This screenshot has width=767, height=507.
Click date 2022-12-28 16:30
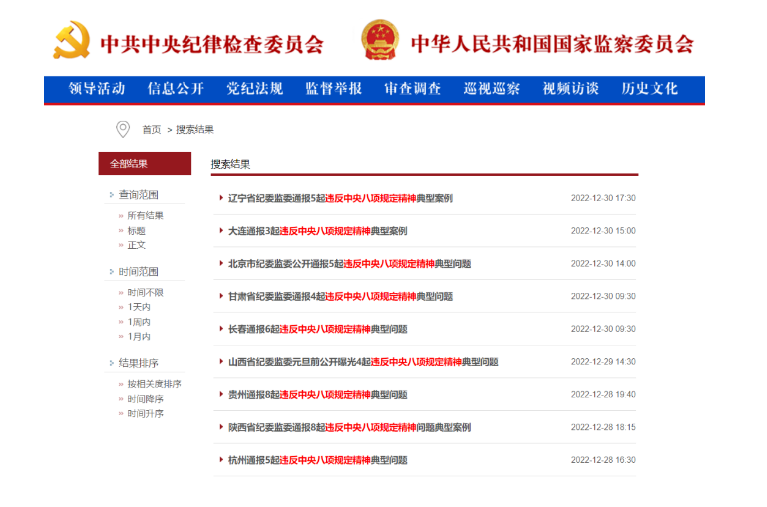tap(603, 461)
